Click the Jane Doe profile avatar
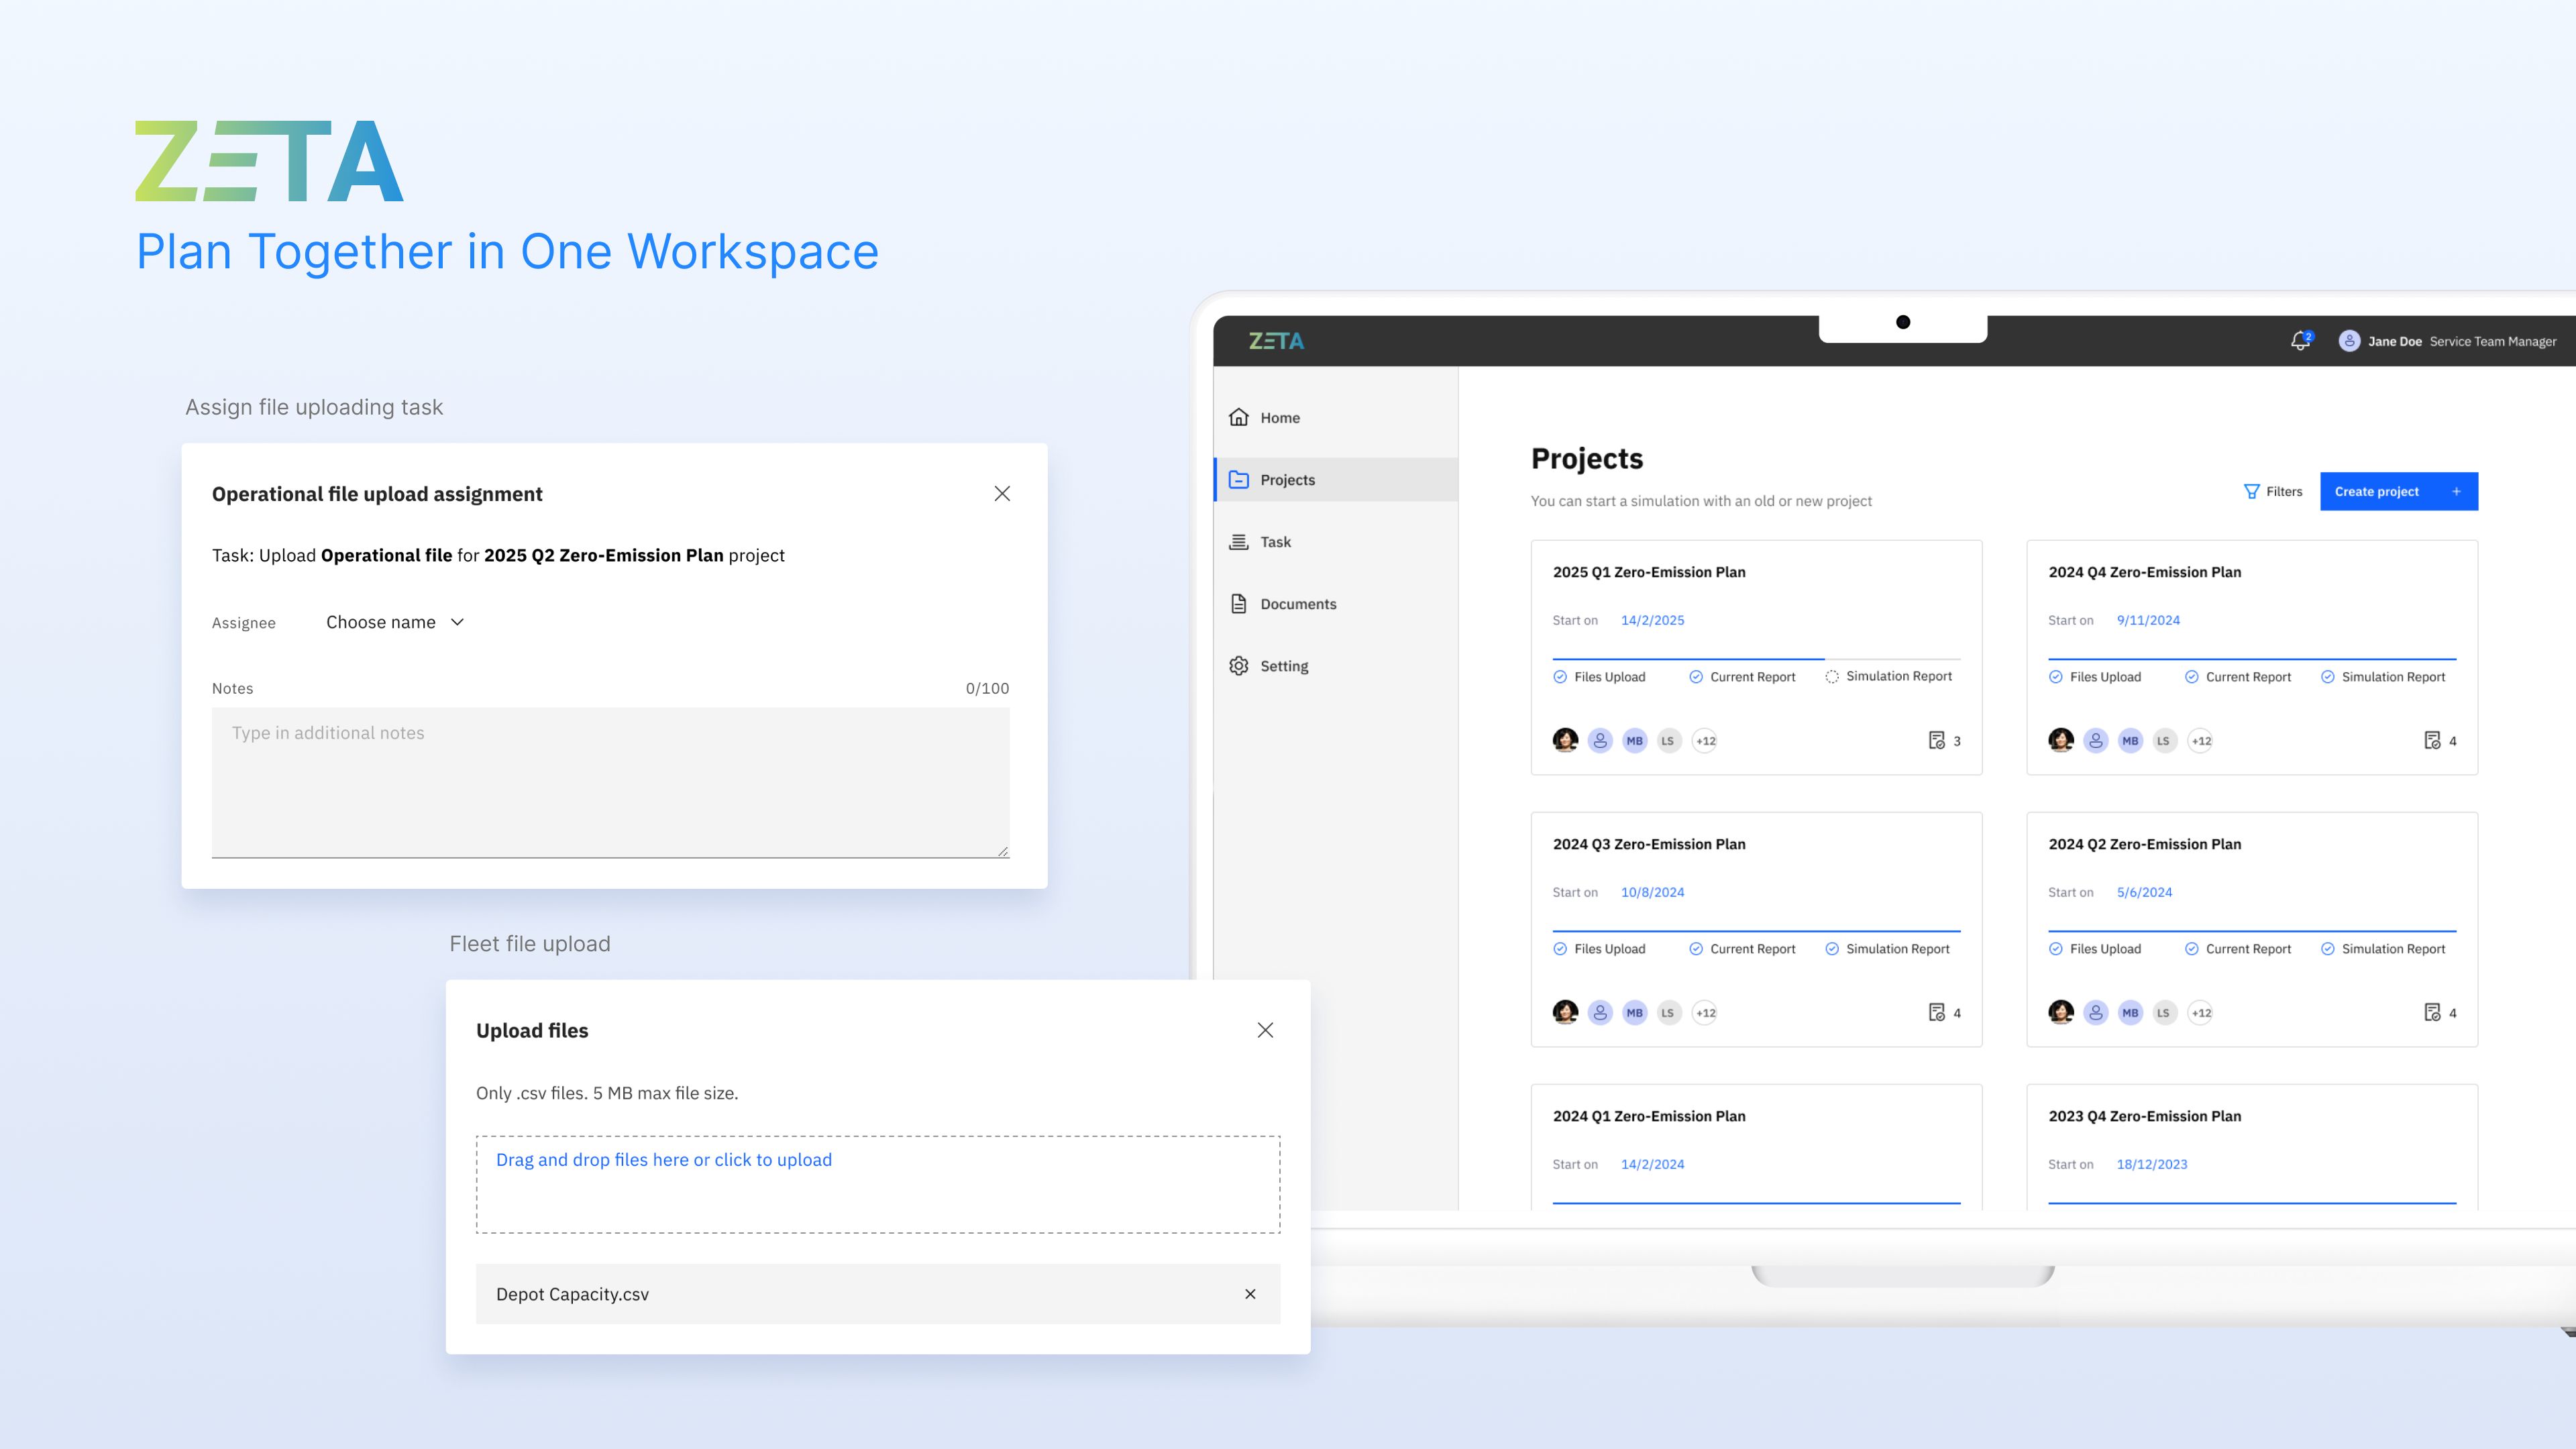The height and width of the screenshot is (1449, 2576). tap(2349, 341)
